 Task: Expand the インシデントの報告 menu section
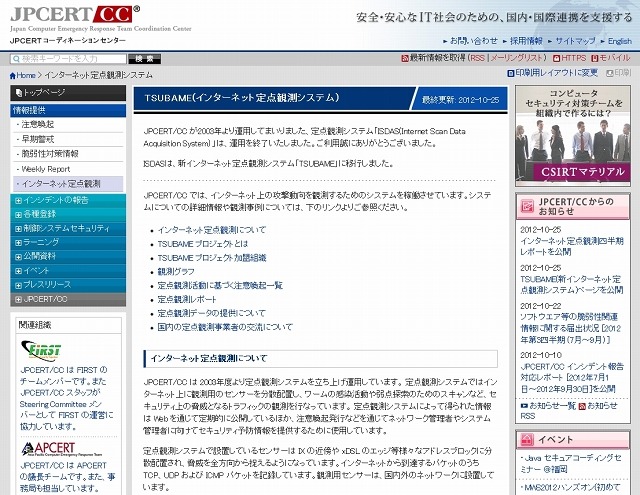pos(68,200)
